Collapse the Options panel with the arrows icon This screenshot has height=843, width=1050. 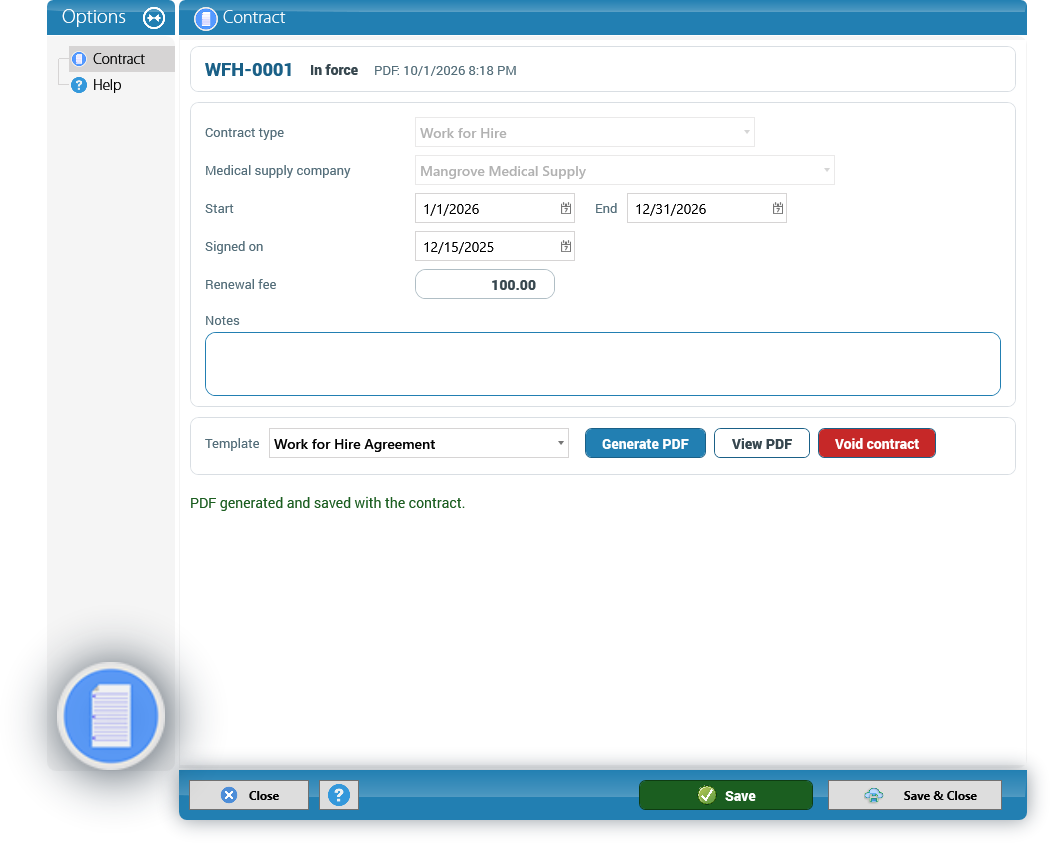pyautogui.click(x=154, y=17)
